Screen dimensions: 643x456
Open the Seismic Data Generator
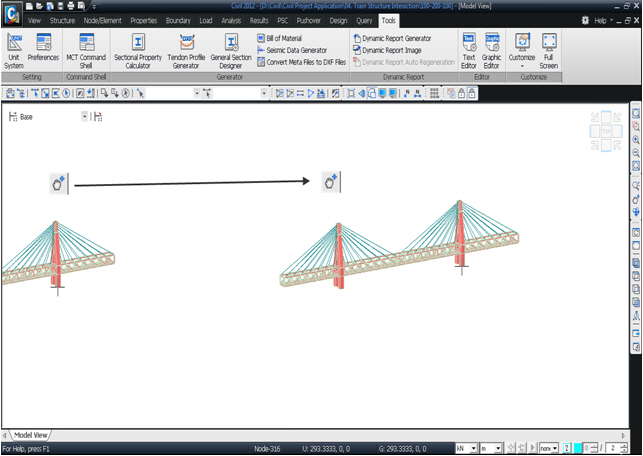[x=295, y=50]
